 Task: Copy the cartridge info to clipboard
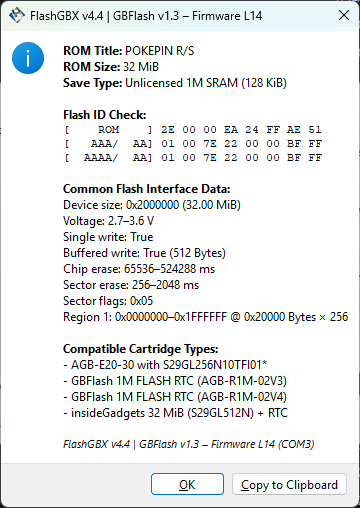click(289, 484)
